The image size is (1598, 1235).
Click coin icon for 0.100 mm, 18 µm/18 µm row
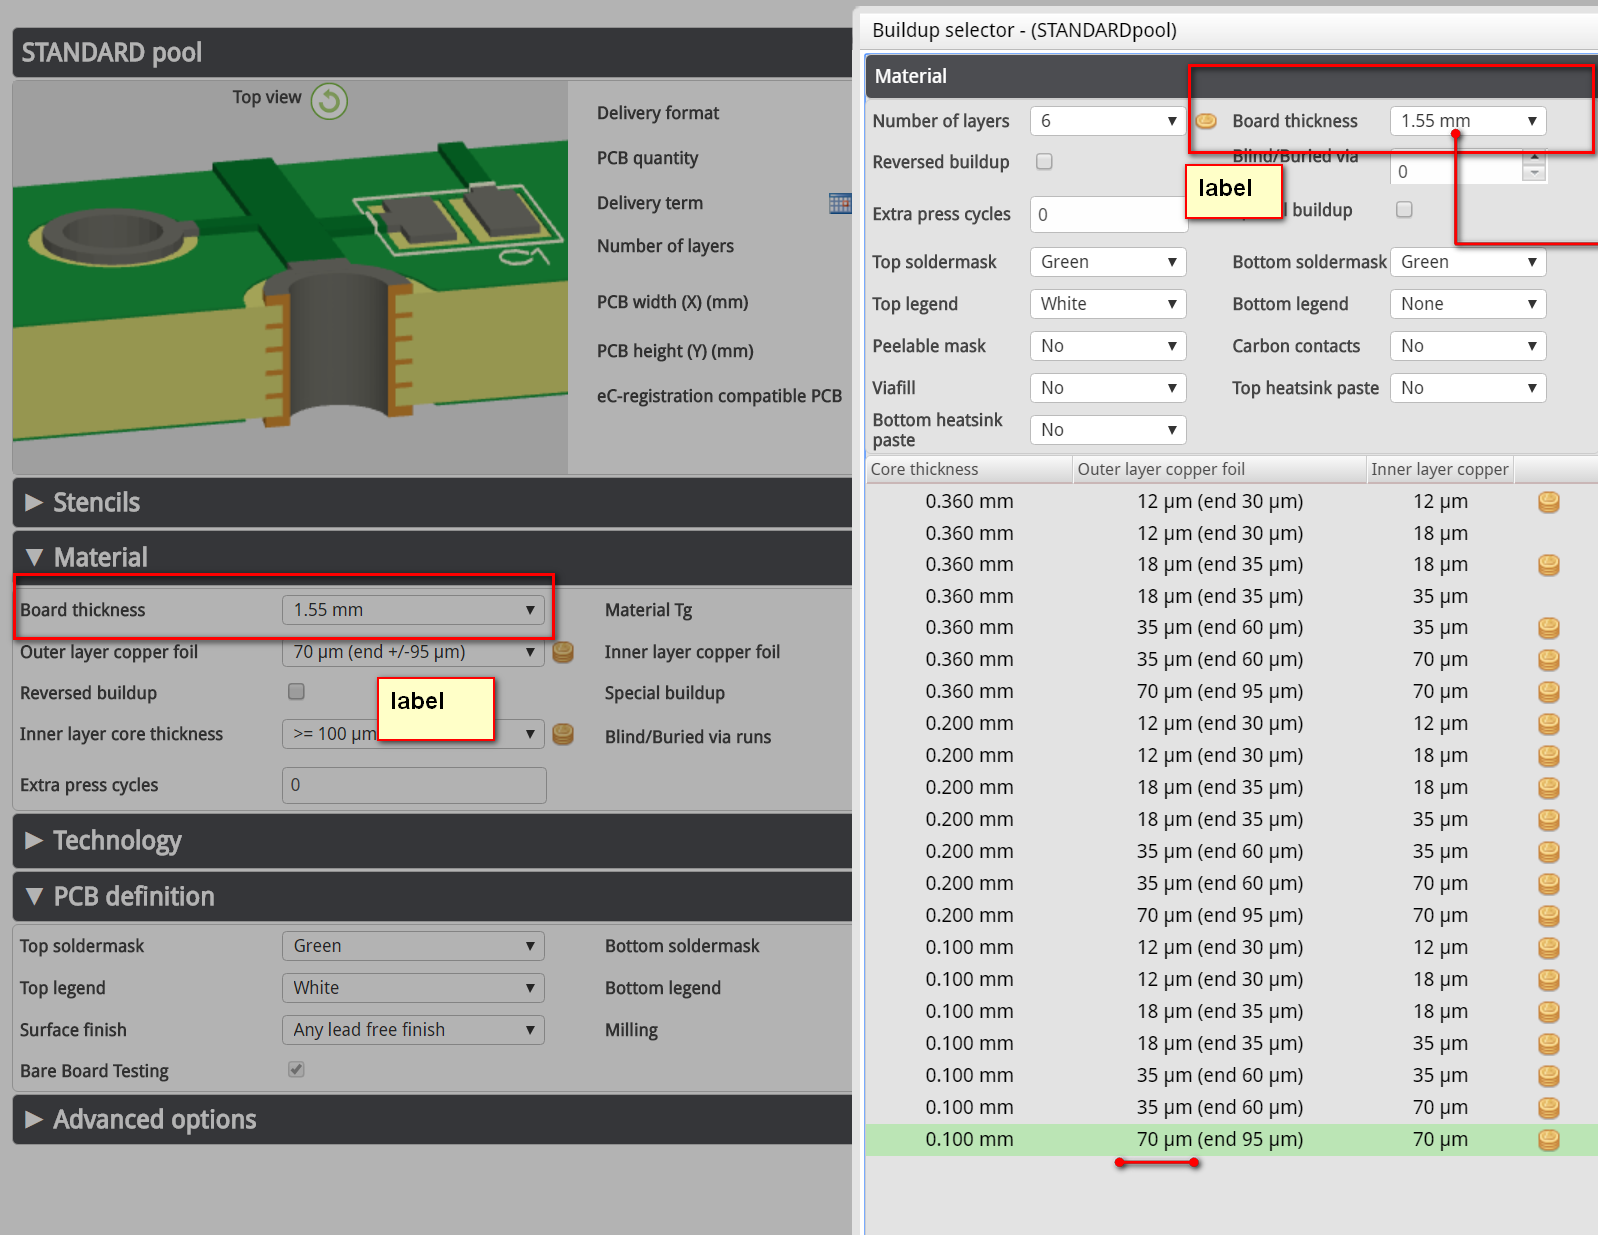[1548, 1011]
